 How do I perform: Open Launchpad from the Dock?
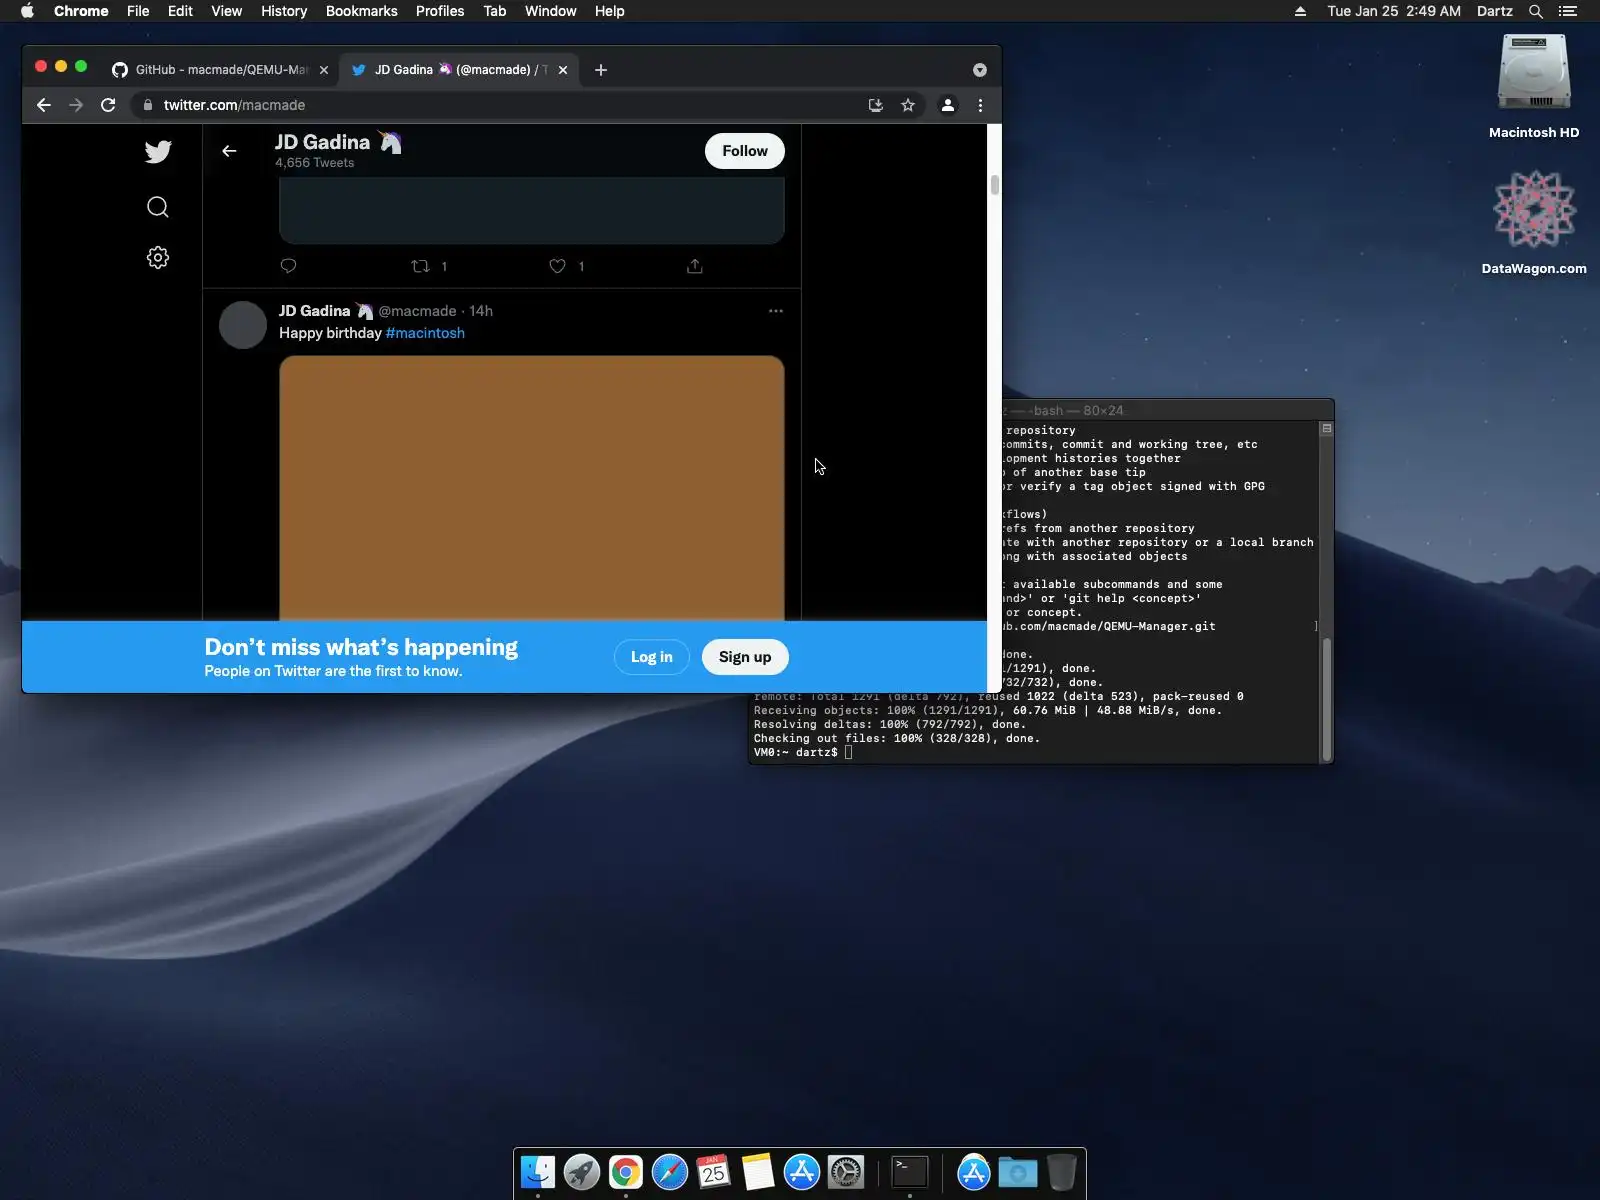click(582, 1172)
